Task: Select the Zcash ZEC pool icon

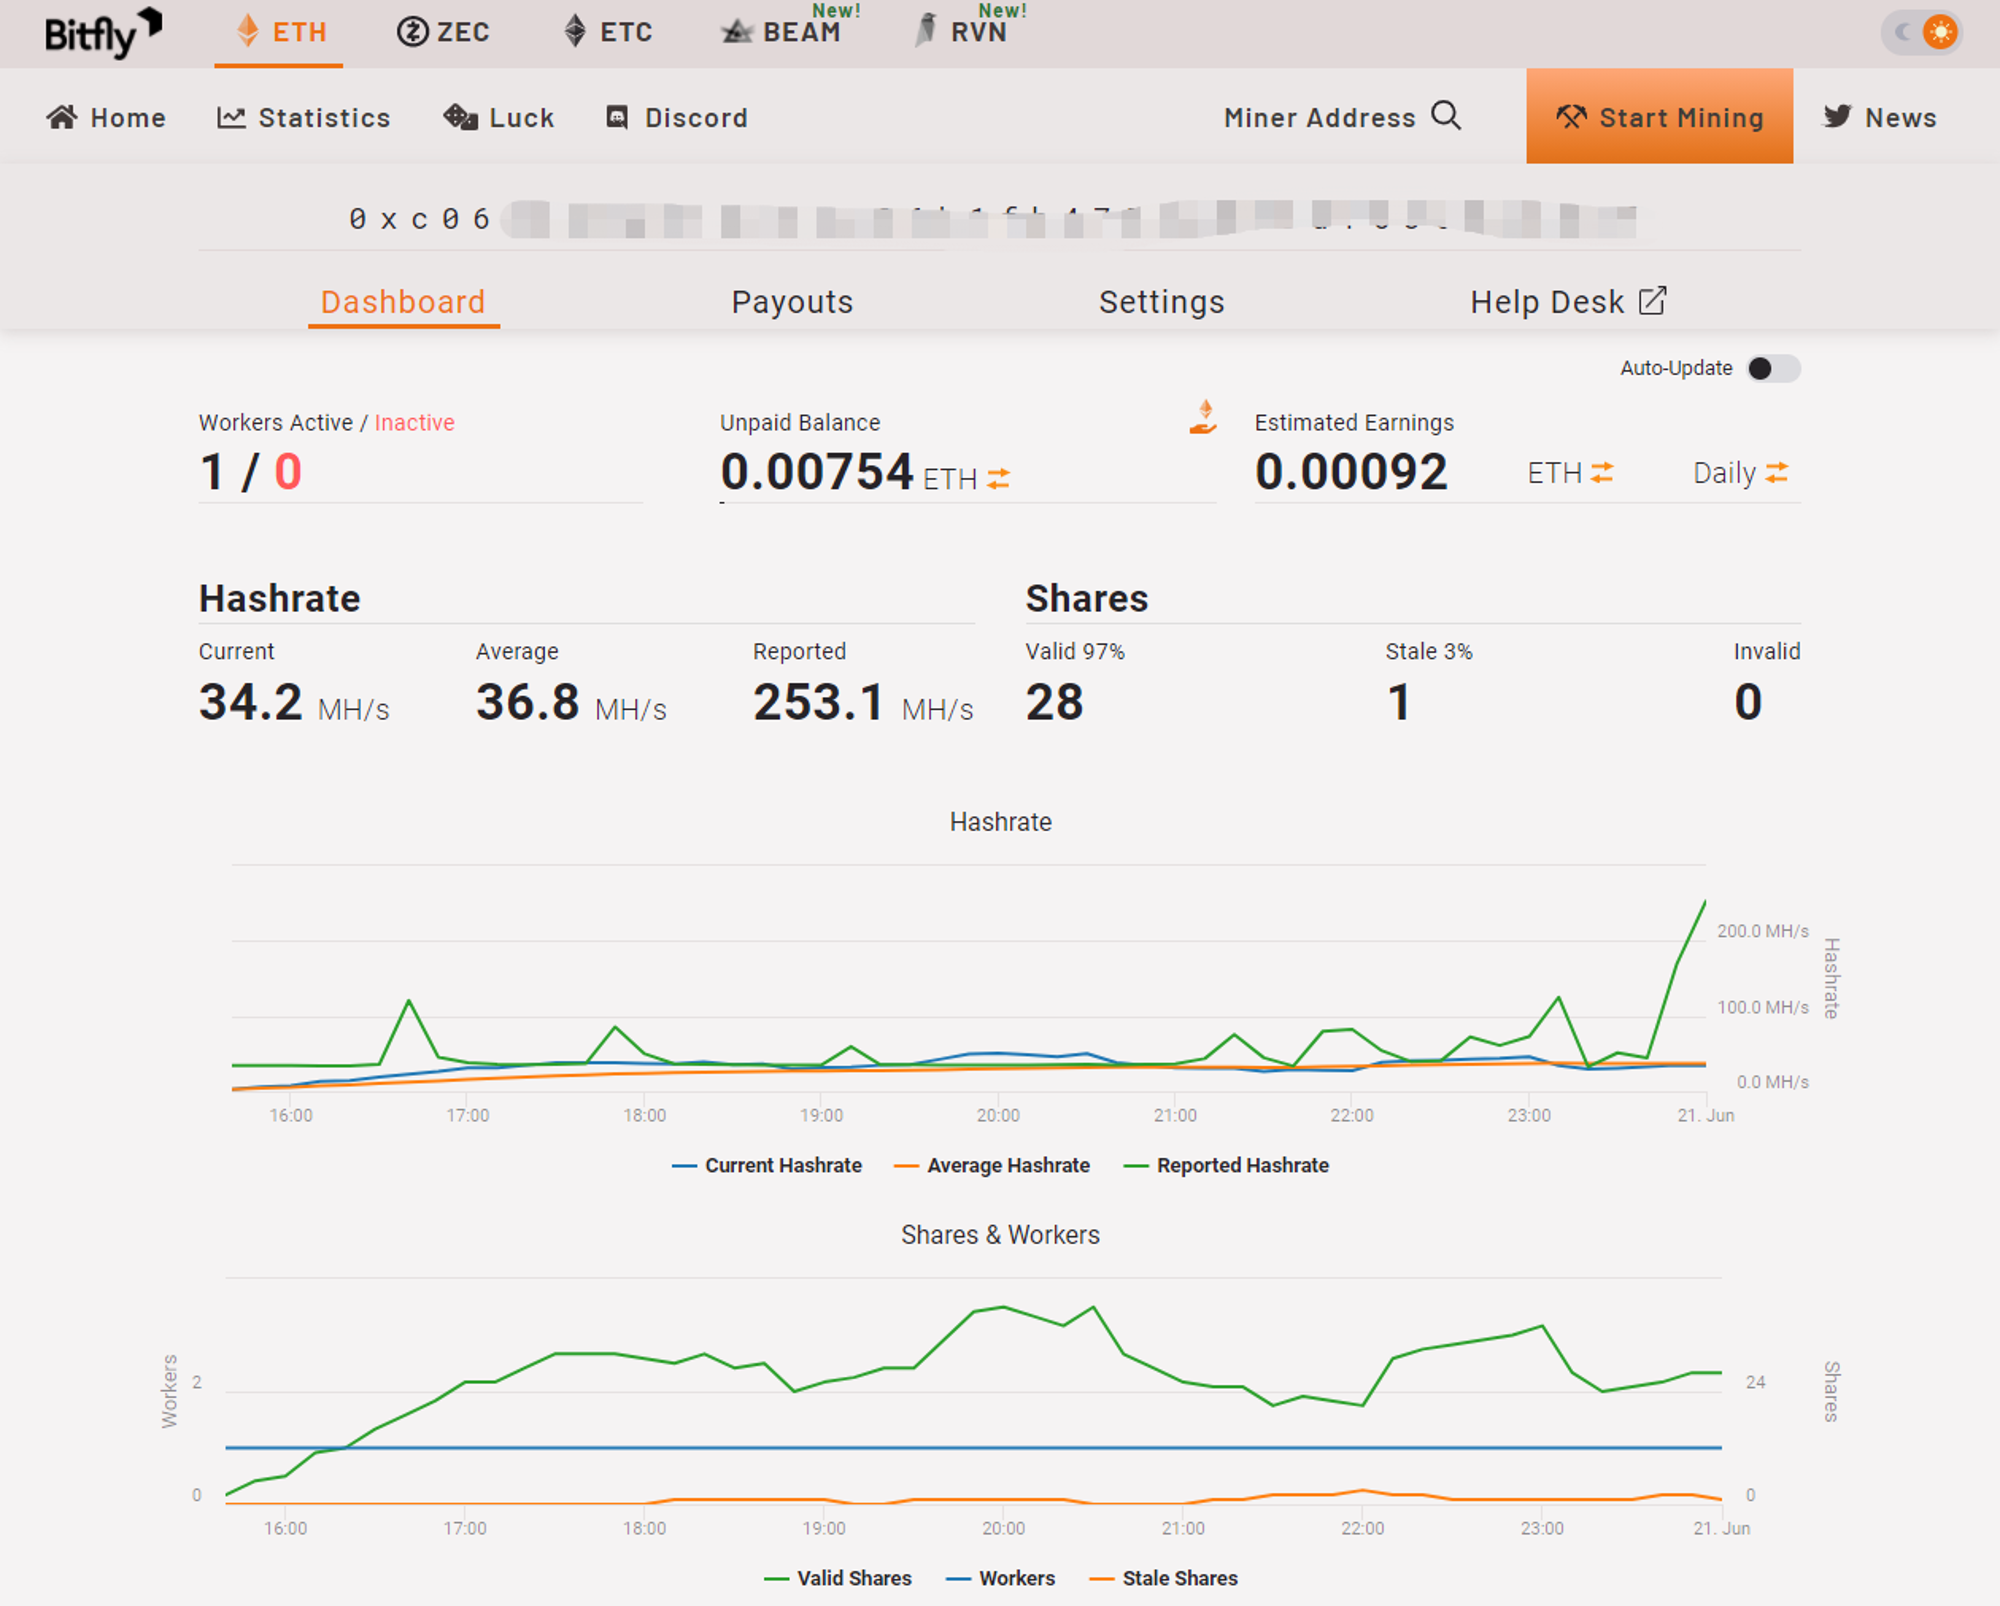Action: click(x=412, y=32)
